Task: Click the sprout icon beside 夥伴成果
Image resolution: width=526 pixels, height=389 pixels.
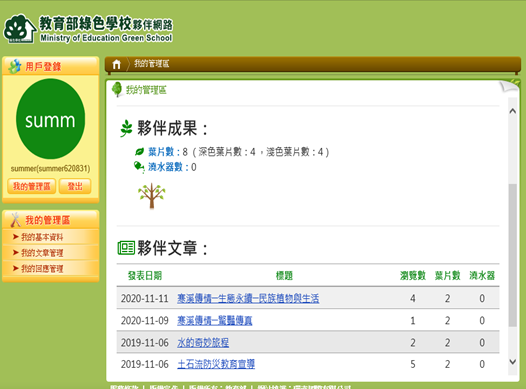Action: pyautogui.click(x=126, y=128)
